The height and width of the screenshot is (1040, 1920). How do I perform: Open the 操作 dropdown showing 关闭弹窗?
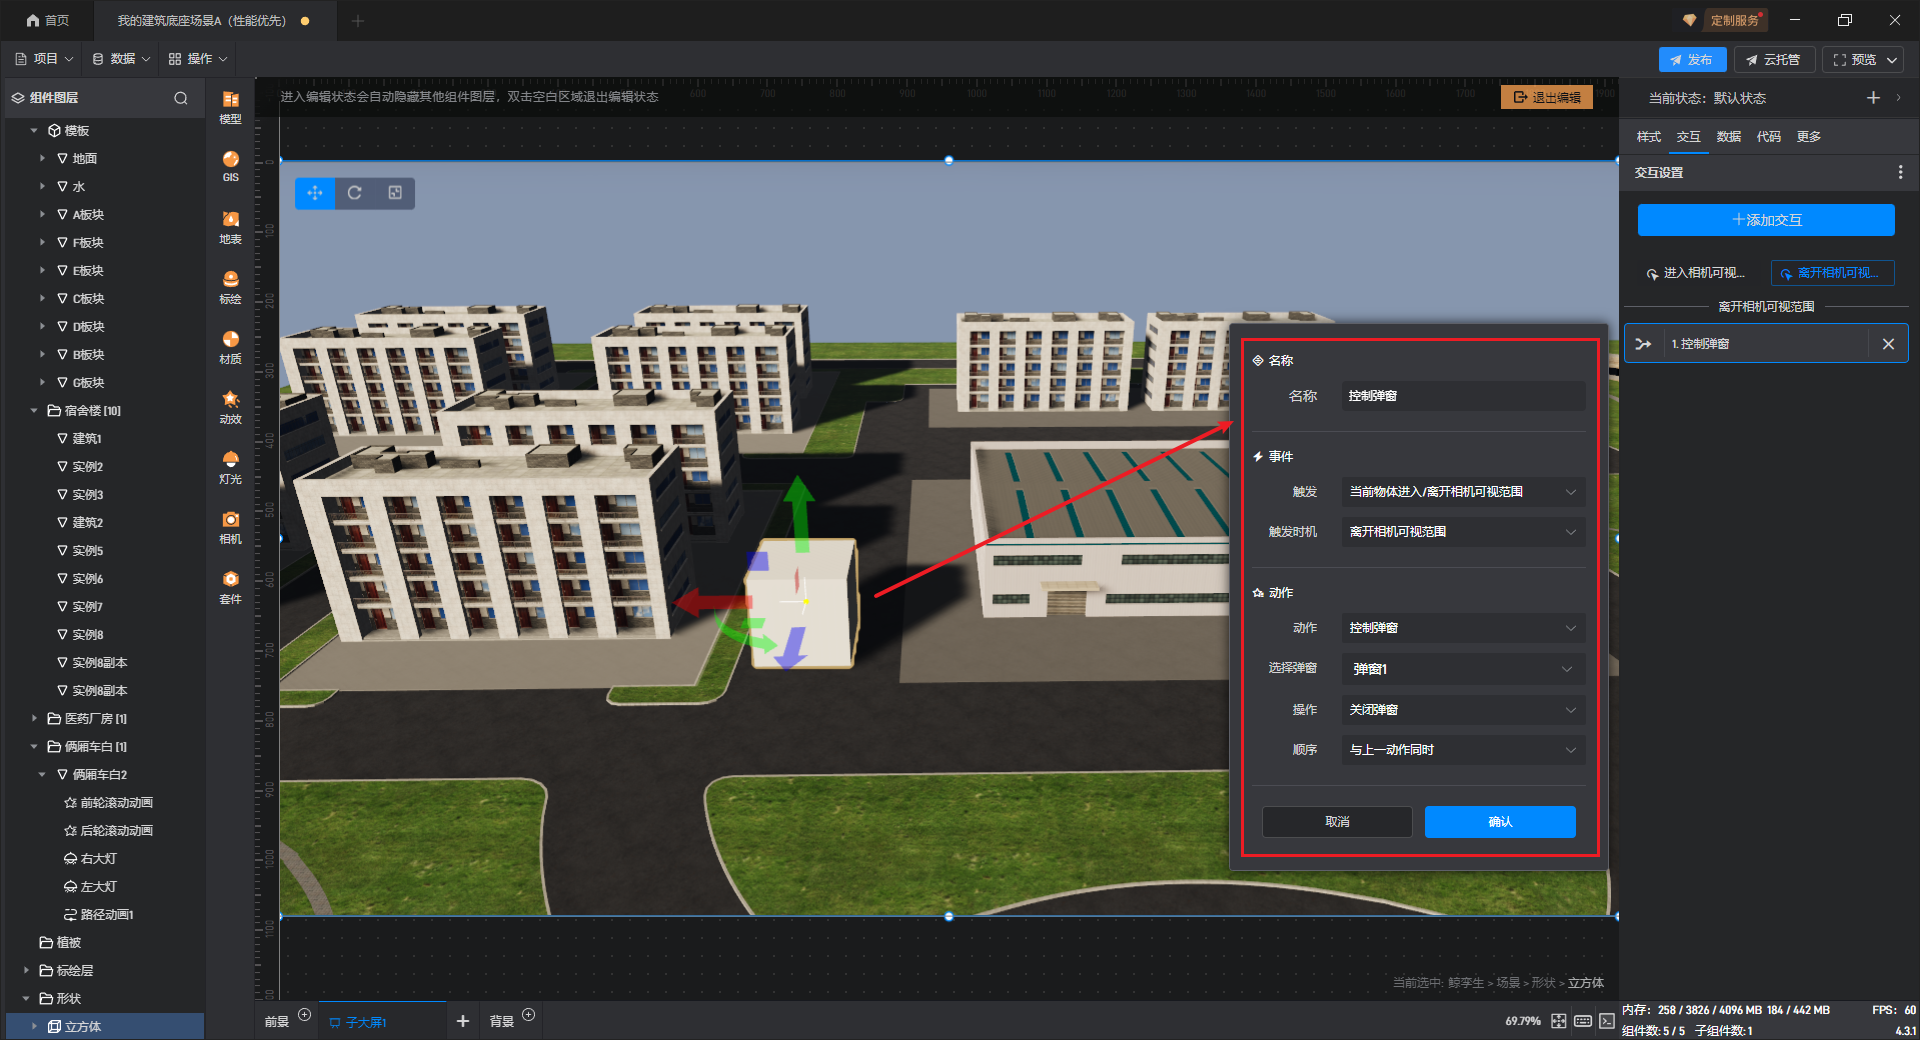(1462, 710)
